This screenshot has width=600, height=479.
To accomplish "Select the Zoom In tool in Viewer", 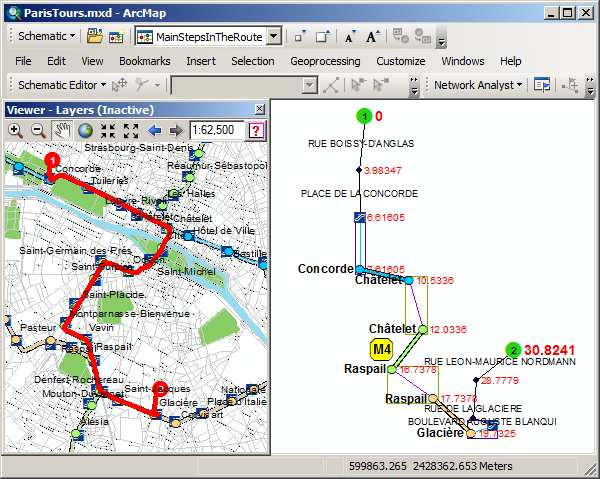I will 15,131.
